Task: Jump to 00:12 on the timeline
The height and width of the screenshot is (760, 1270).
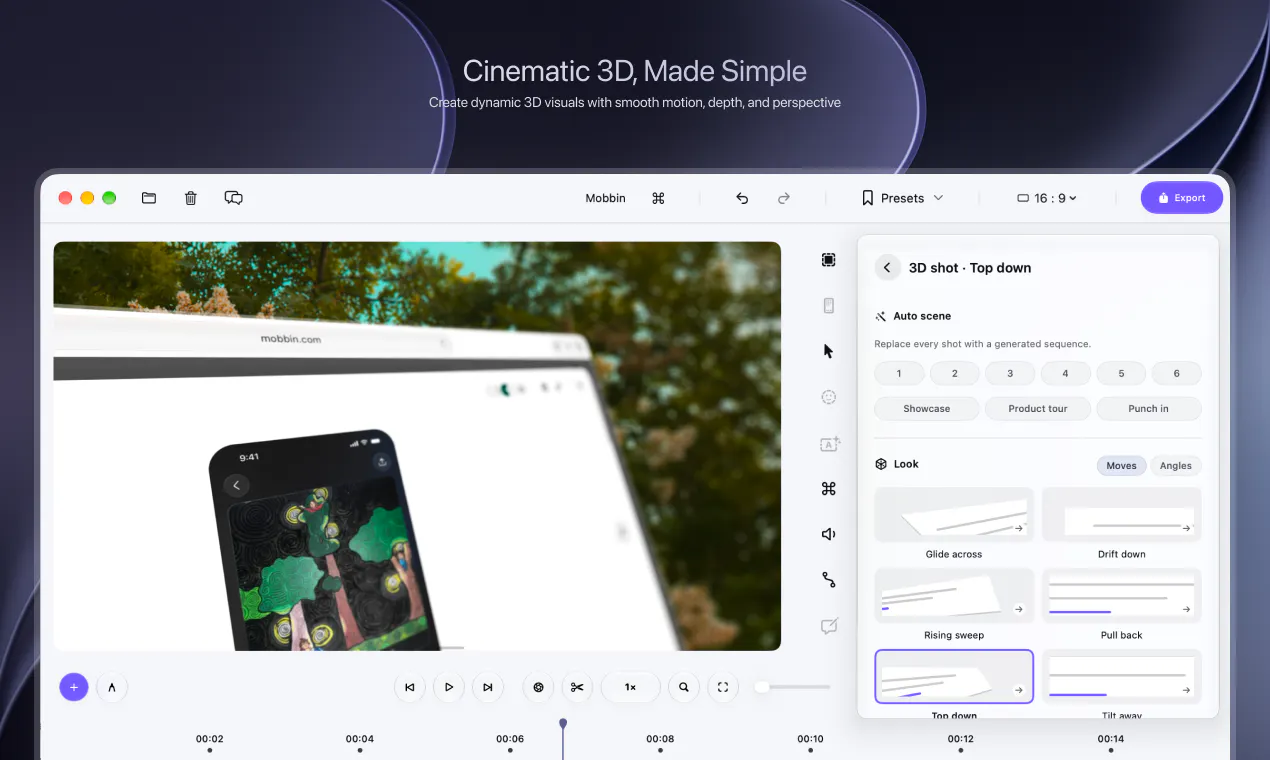Action: coord(961,740)
